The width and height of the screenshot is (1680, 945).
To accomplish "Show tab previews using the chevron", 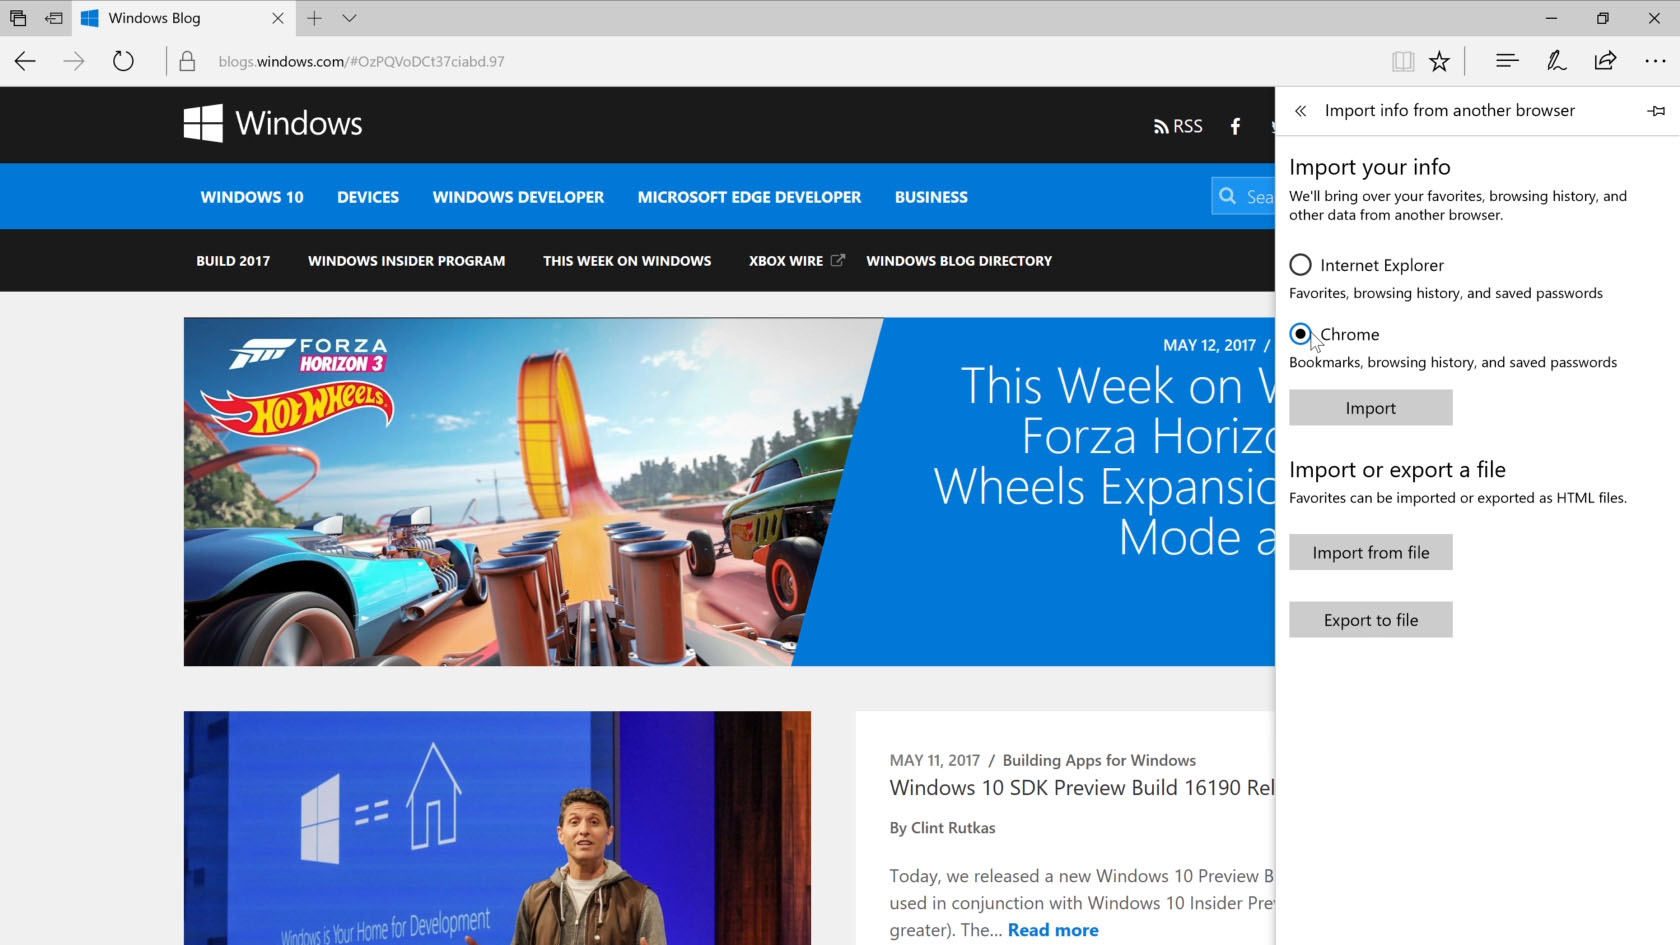I will (349, 18).
